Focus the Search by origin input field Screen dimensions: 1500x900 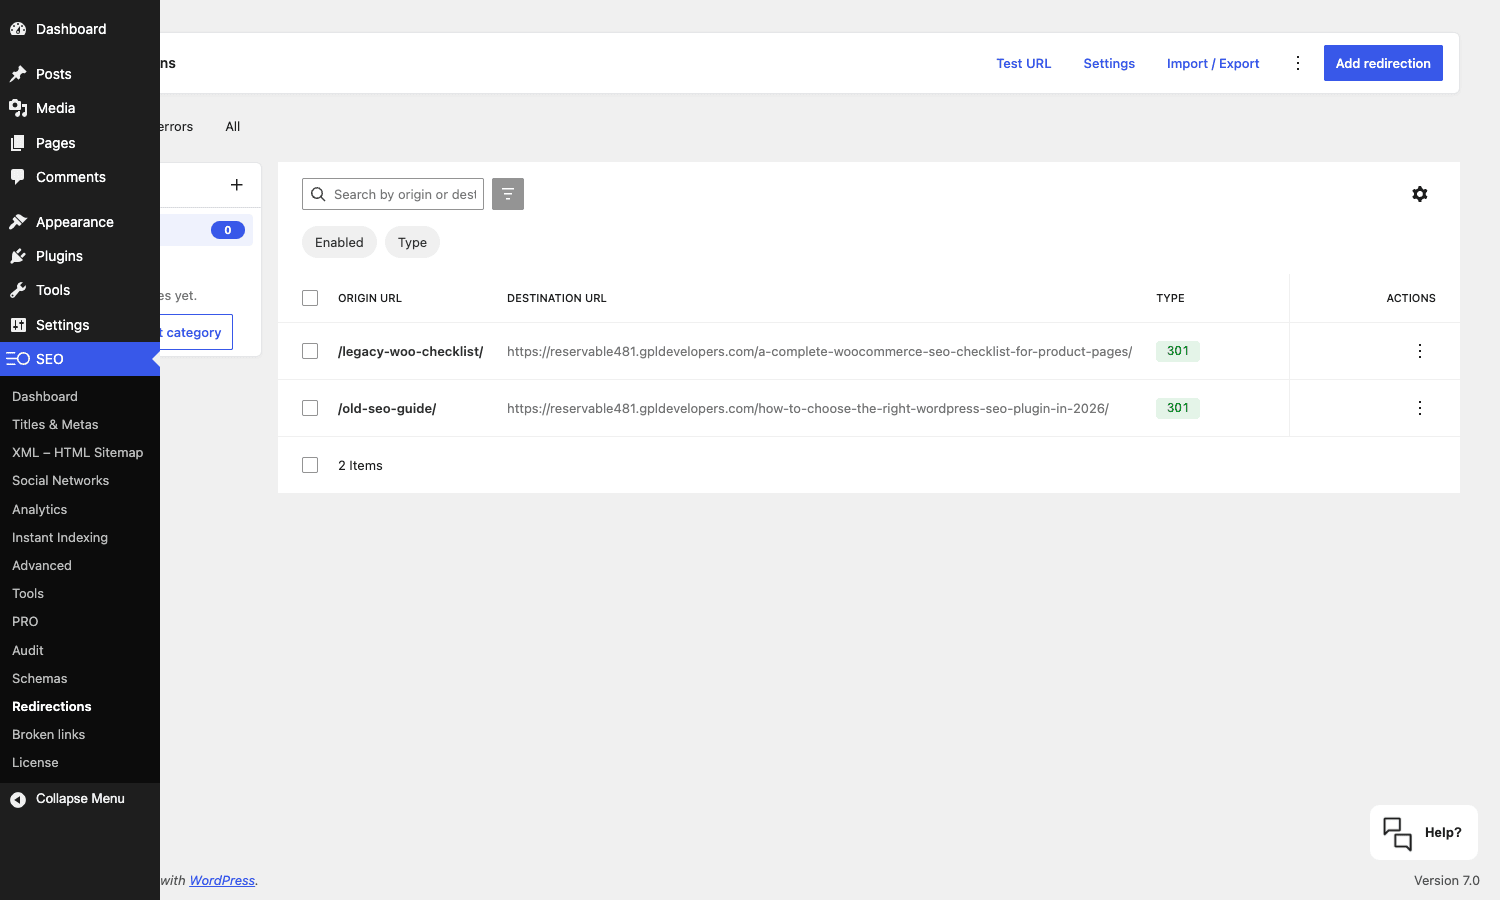coord(393,194)
